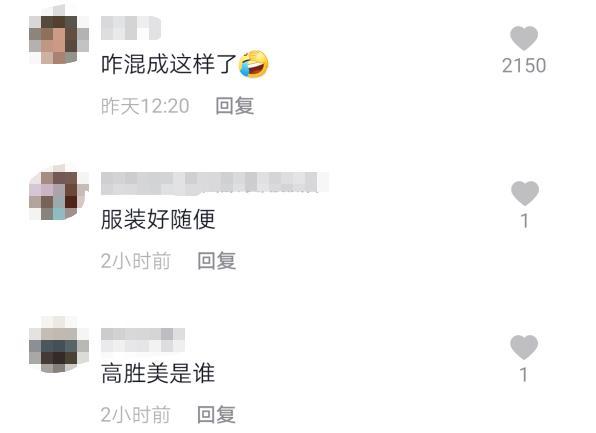The image size is (596, 433).
Task: Like the '高胜美是谁' comment via heart
Action: [524, 347]
